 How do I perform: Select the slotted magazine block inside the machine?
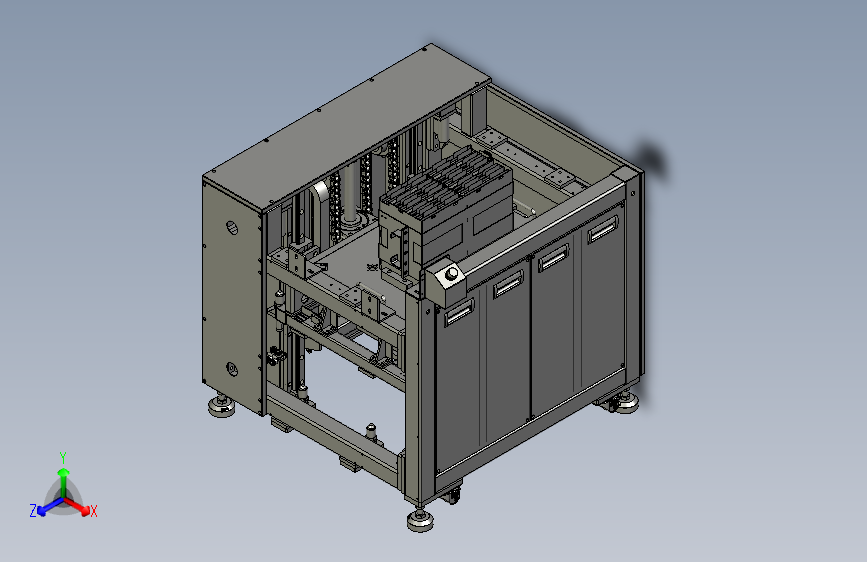(446, 212)
